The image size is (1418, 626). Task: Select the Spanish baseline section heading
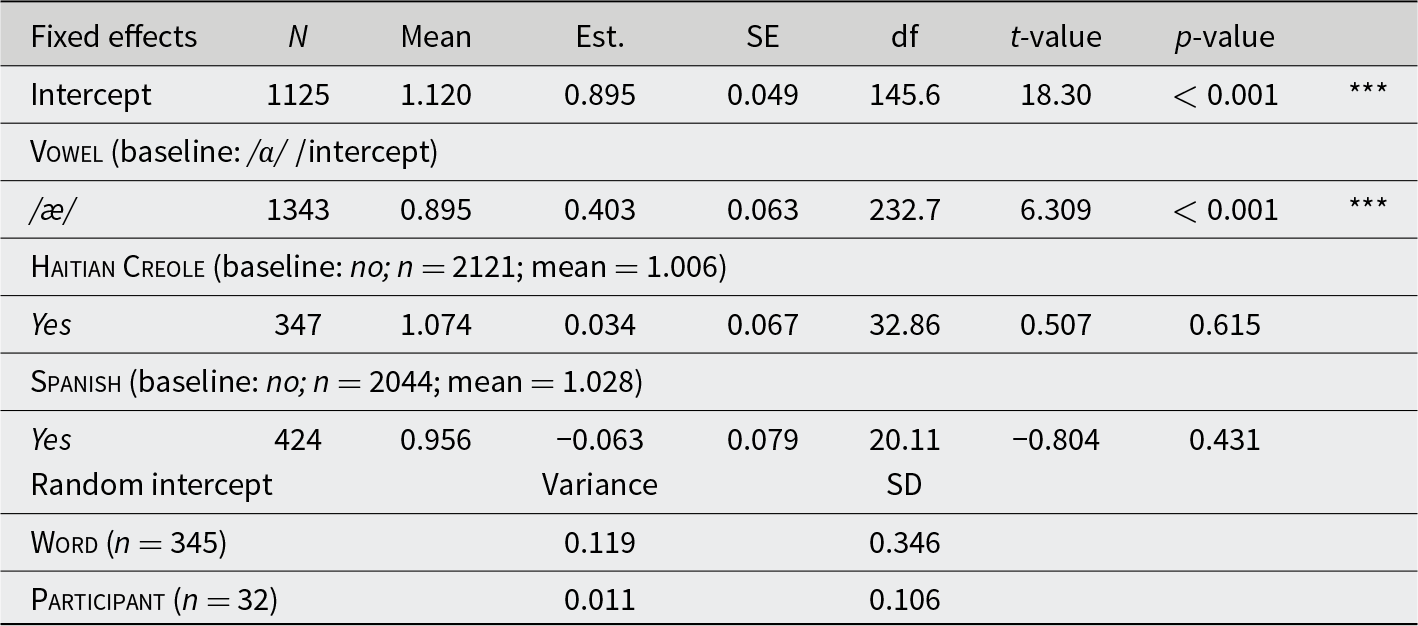337,382
